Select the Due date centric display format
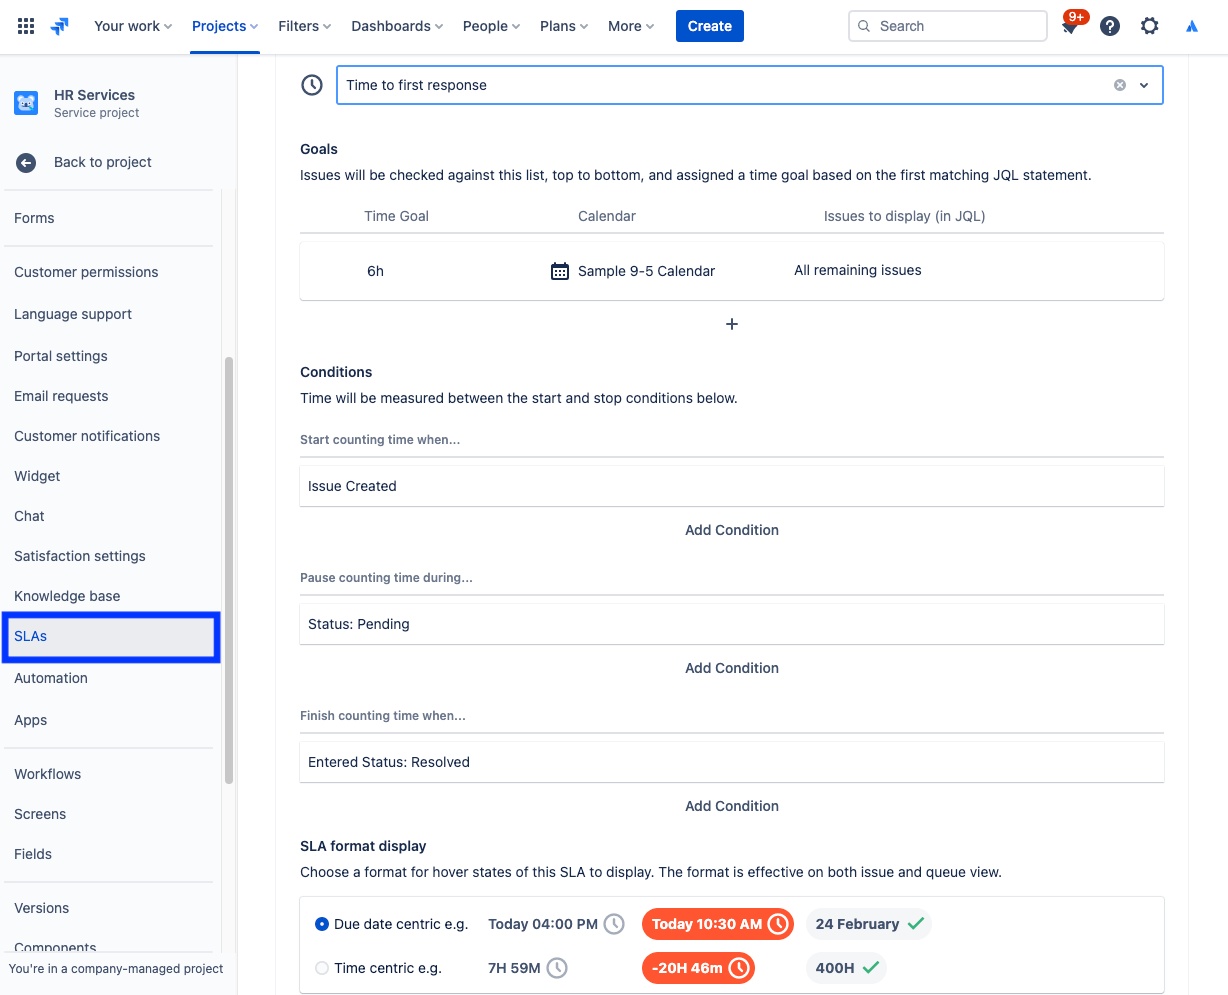 [x=321, y=923]
